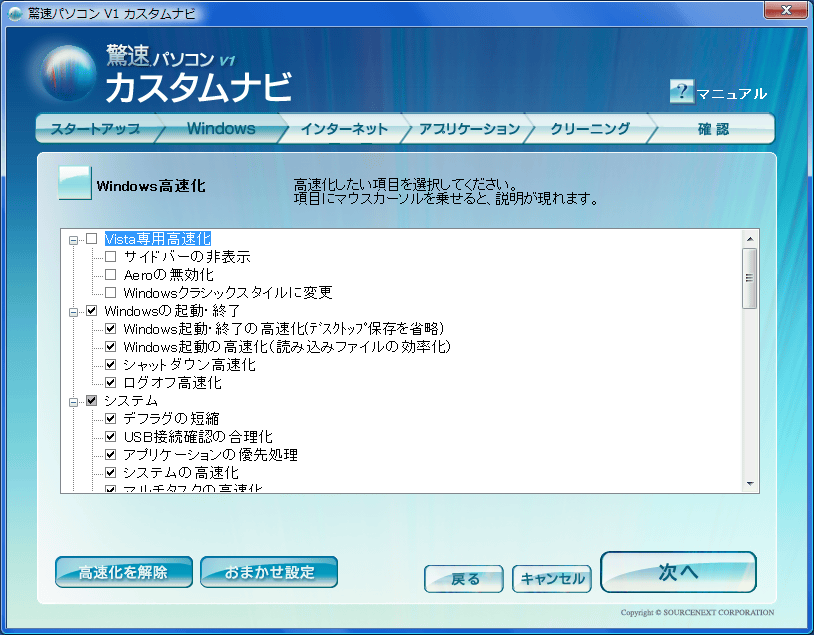Select the アプリケーションの優先処理 row text

(x=210, y=455)
